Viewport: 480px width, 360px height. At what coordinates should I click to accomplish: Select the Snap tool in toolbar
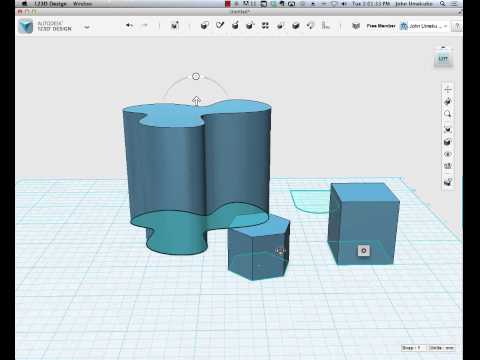click(x=311, y=25)
